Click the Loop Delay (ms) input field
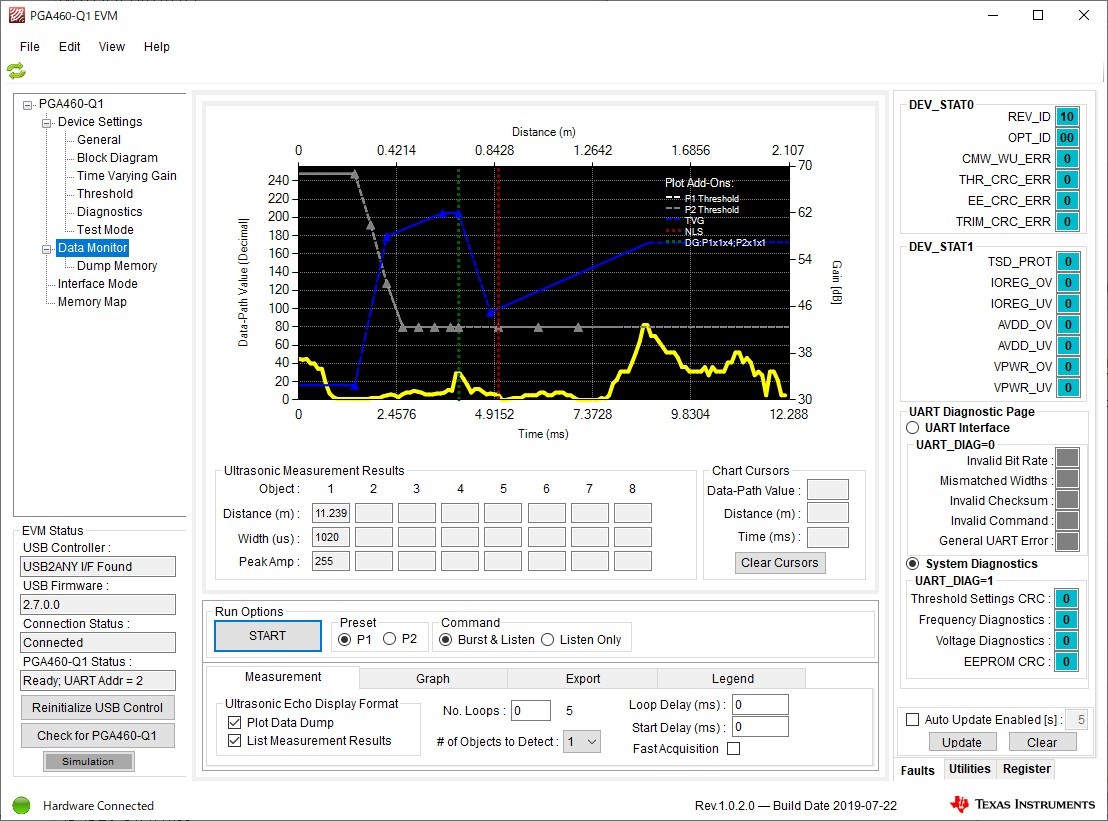The height and width of the screenshot is (821, 1108). (x=760, y=704)
